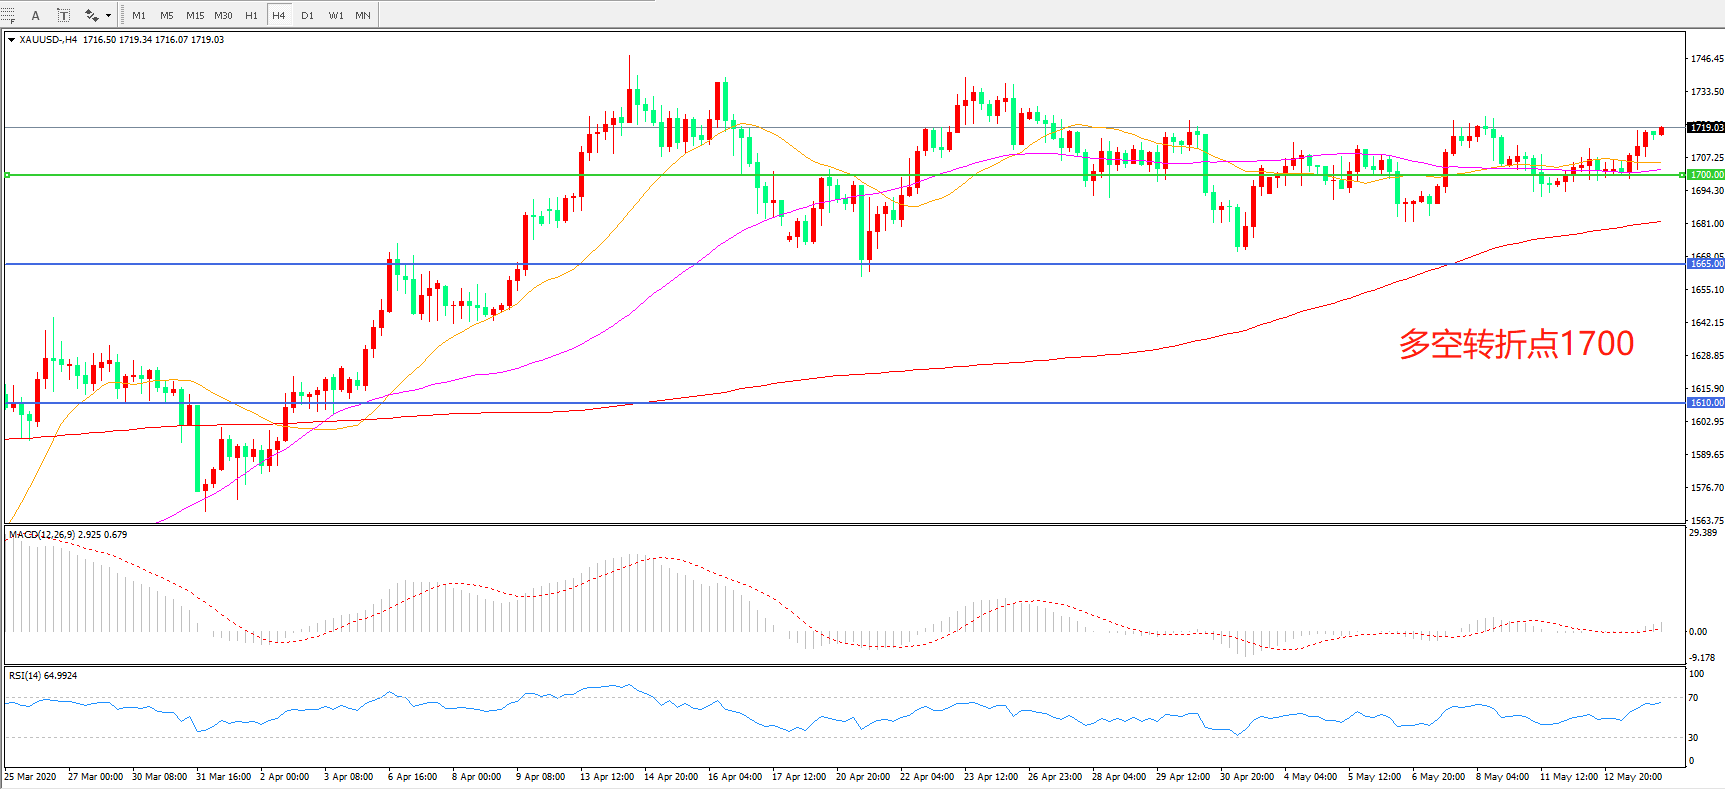Select the Text Label (T) tool
Image resolution: width=1725 pixels, height=790 pixels.
63,15
